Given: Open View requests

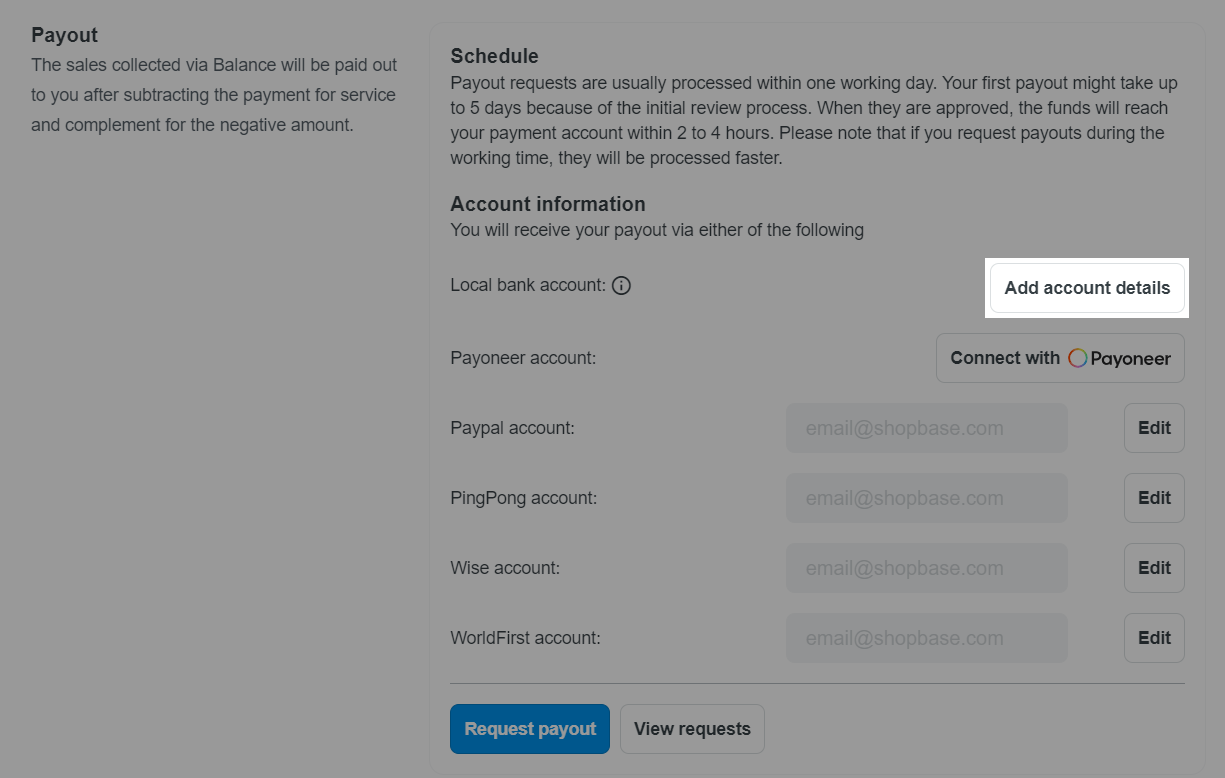Looking at the screenshot, I should click(x=692, y=729).
